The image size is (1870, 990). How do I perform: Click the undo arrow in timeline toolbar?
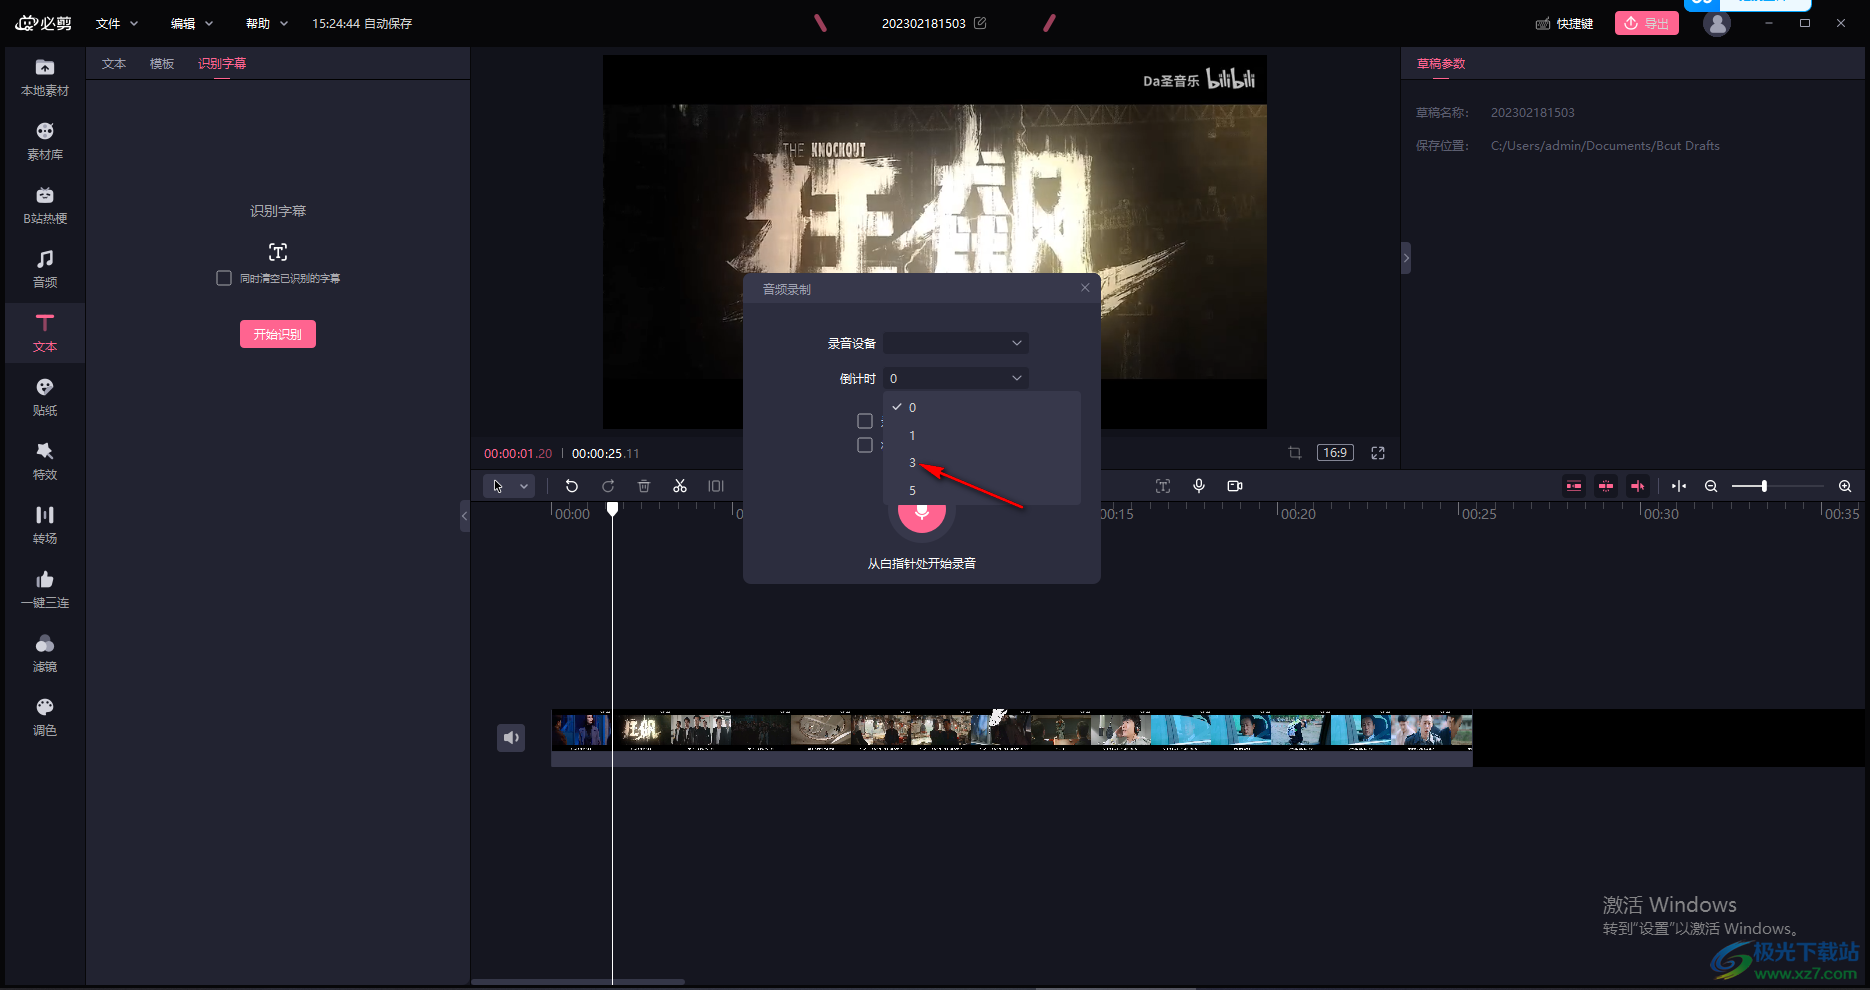[572, 486]
